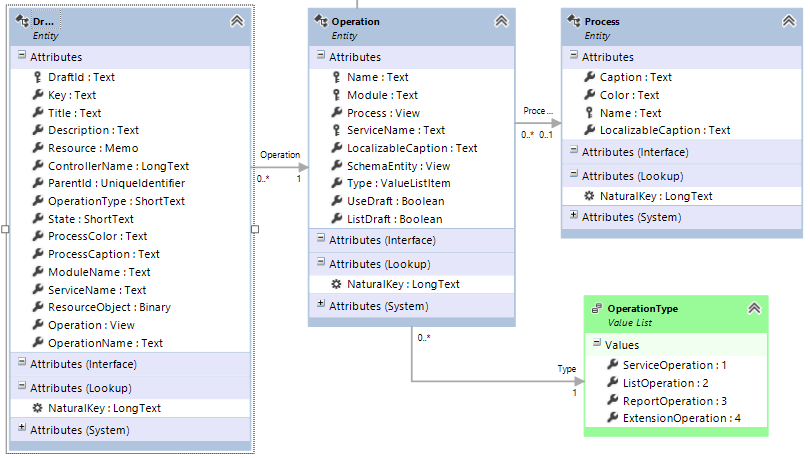Select the ExtensionOperation : 4 value

(681, 418)
